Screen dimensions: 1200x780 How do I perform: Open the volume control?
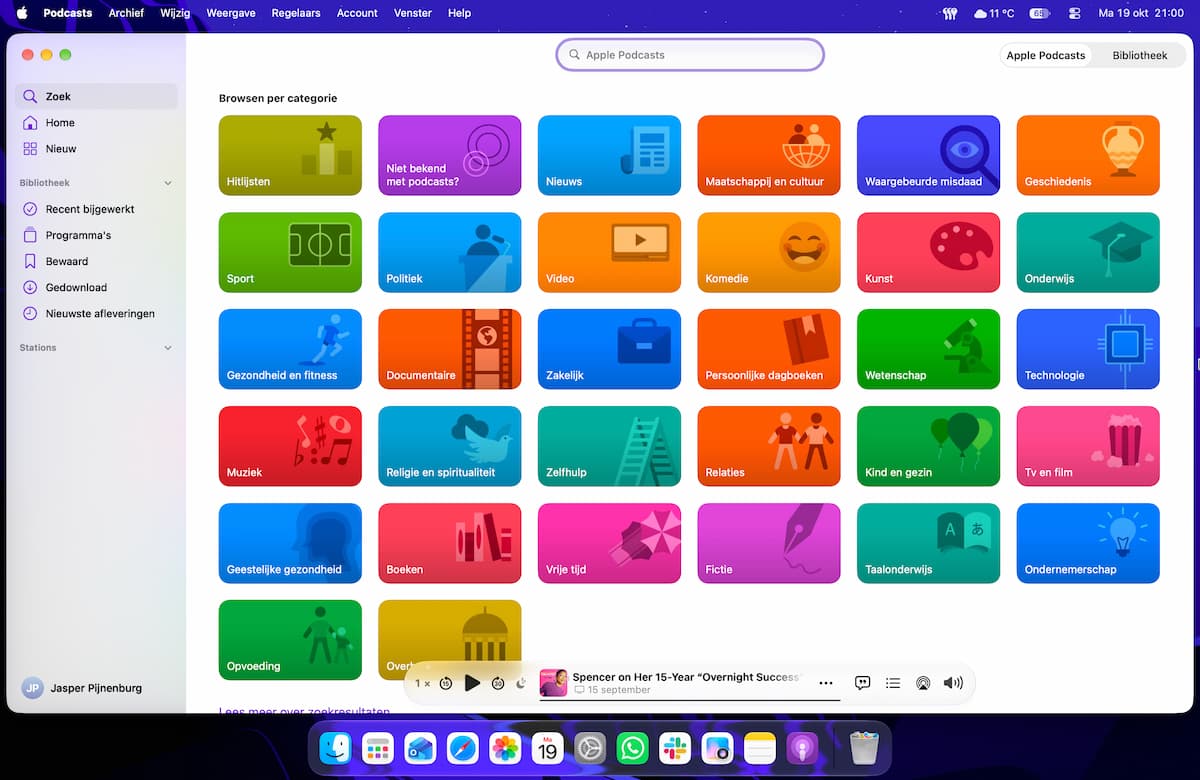(x=953, y=683)
